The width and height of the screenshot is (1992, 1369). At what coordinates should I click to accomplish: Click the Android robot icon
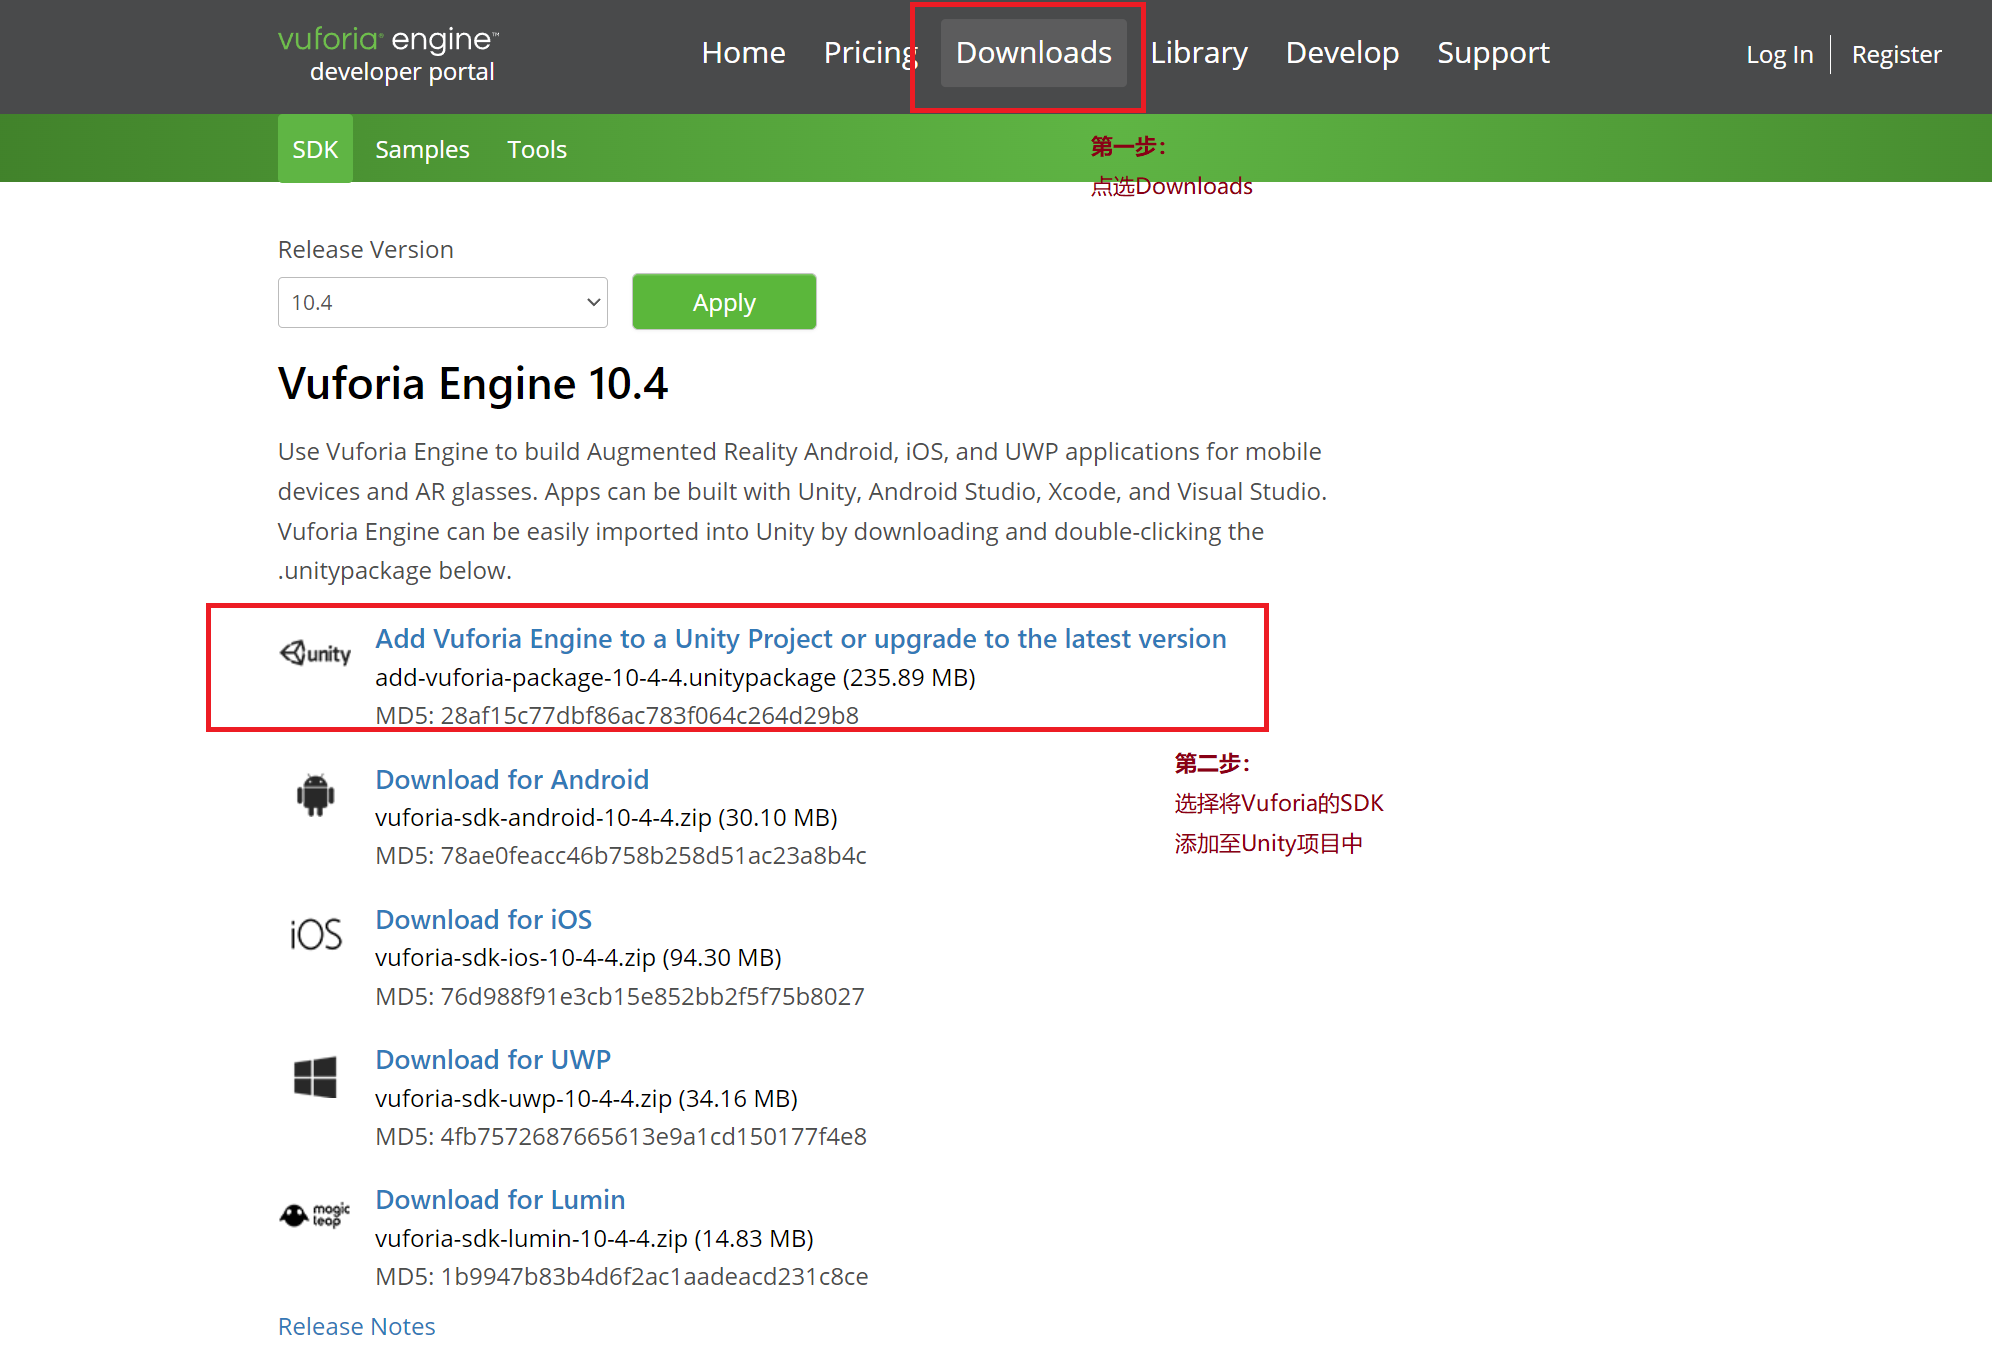click(x=314, y=795)
